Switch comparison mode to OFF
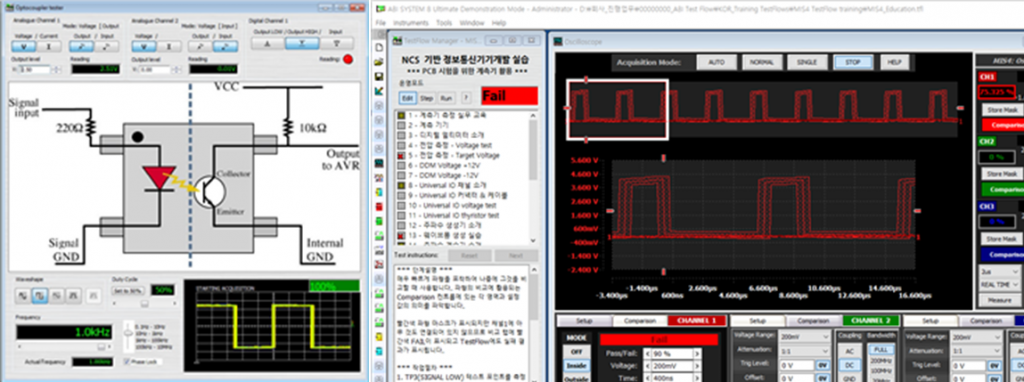This screenshot has height=382, width=1024. (x=576, y=352)
